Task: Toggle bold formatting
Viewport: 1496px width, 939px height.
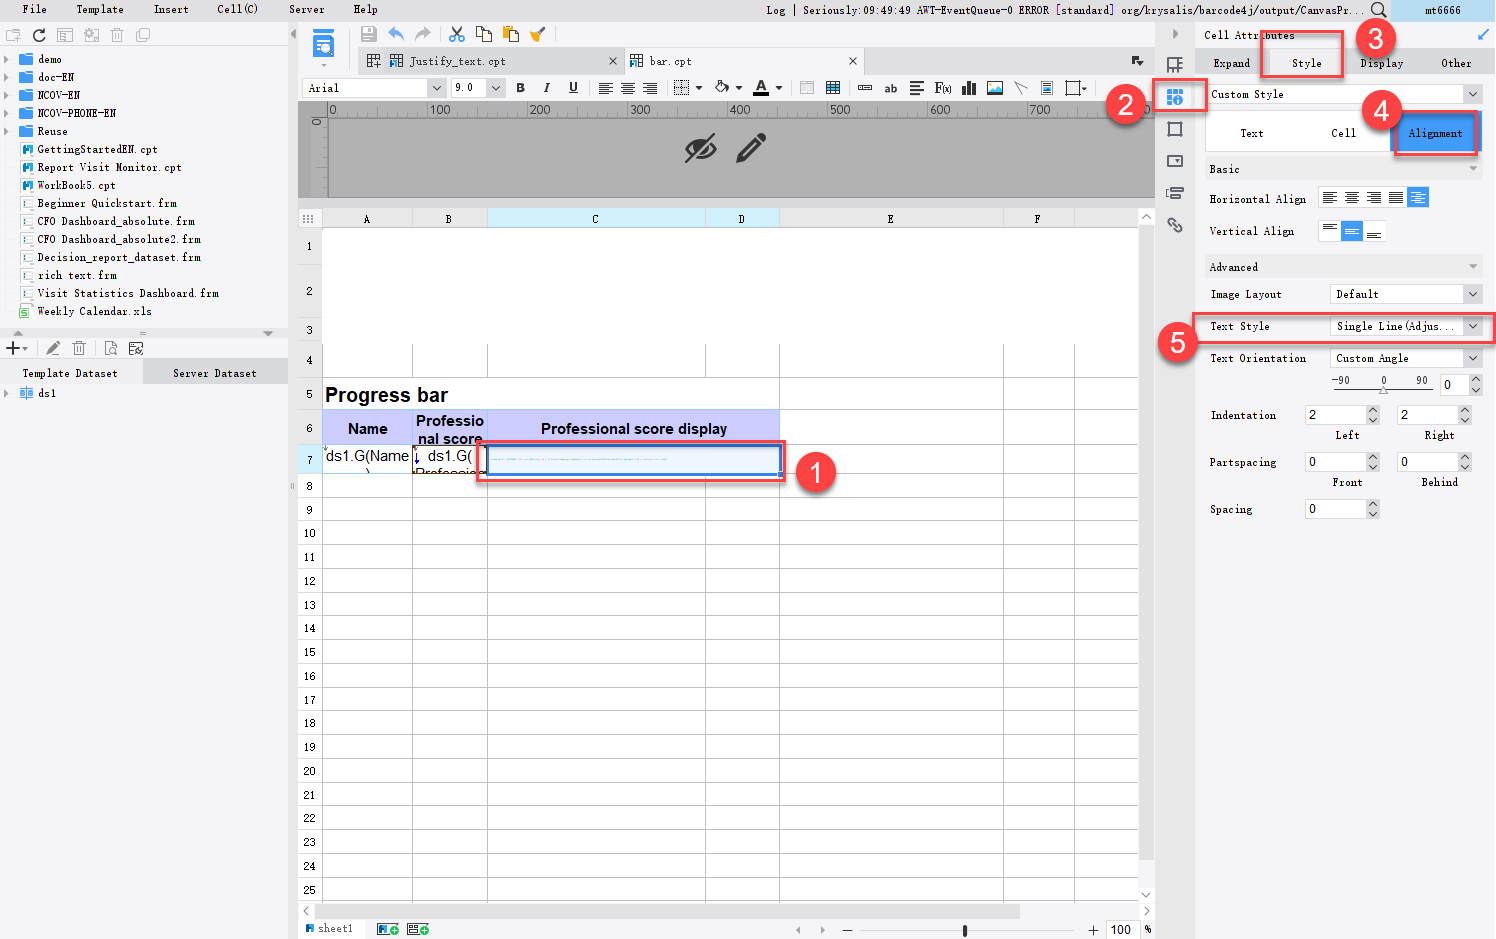Action: (520, 88)
